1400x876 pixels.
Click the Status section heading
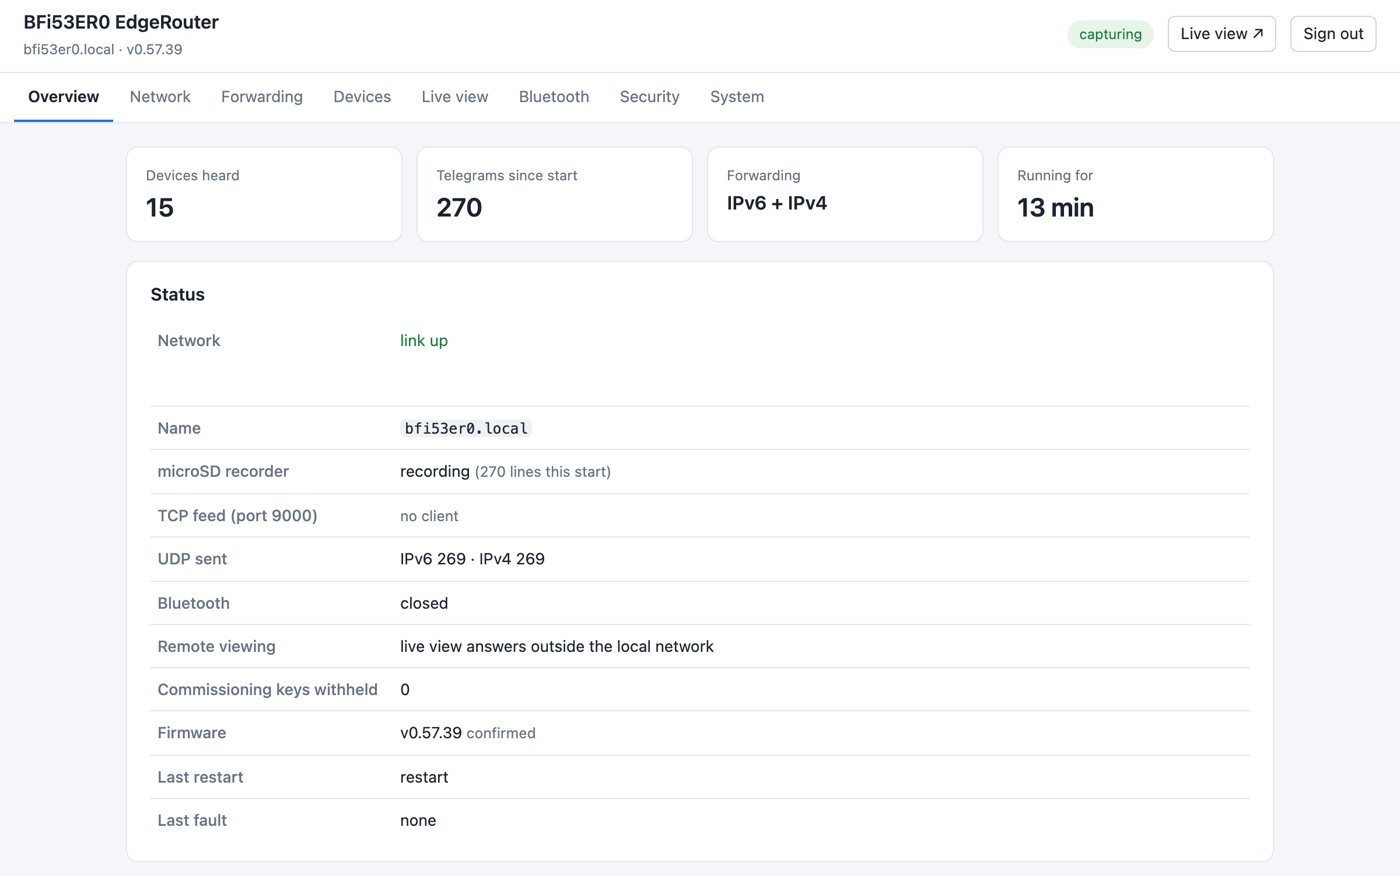[x=178, y=295]
